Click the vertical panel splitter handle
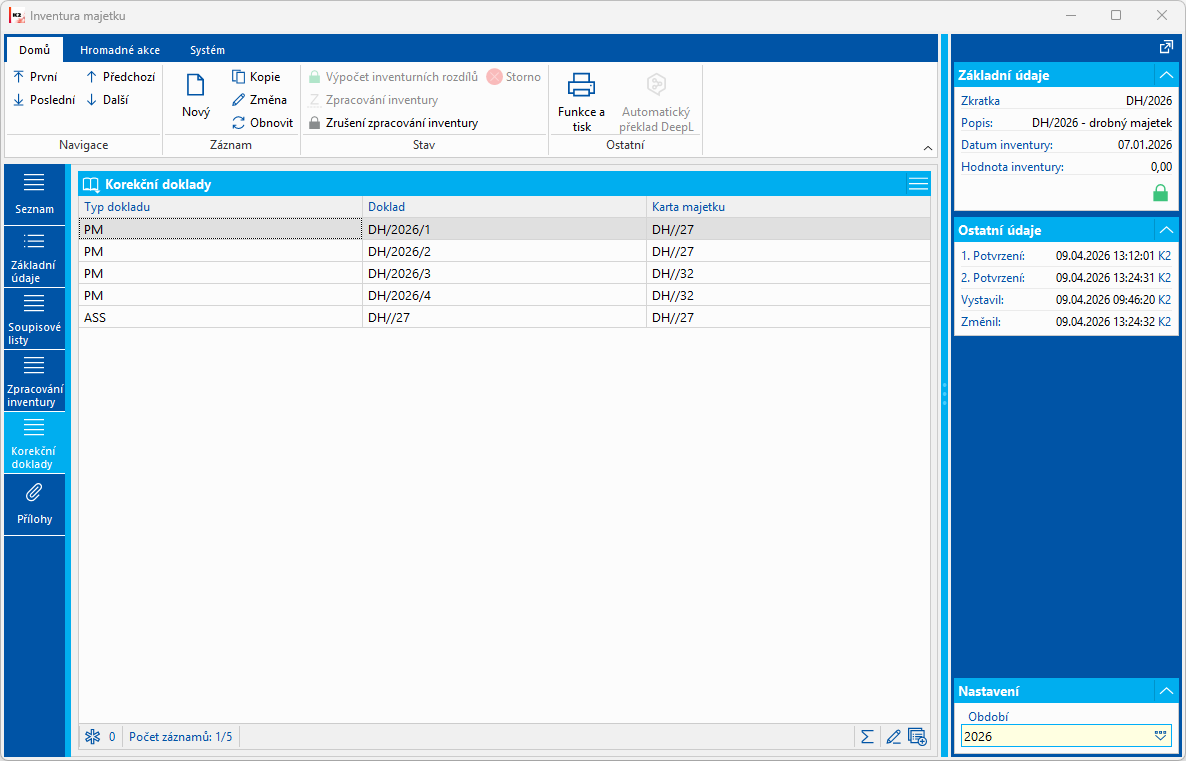 point(945,393)
